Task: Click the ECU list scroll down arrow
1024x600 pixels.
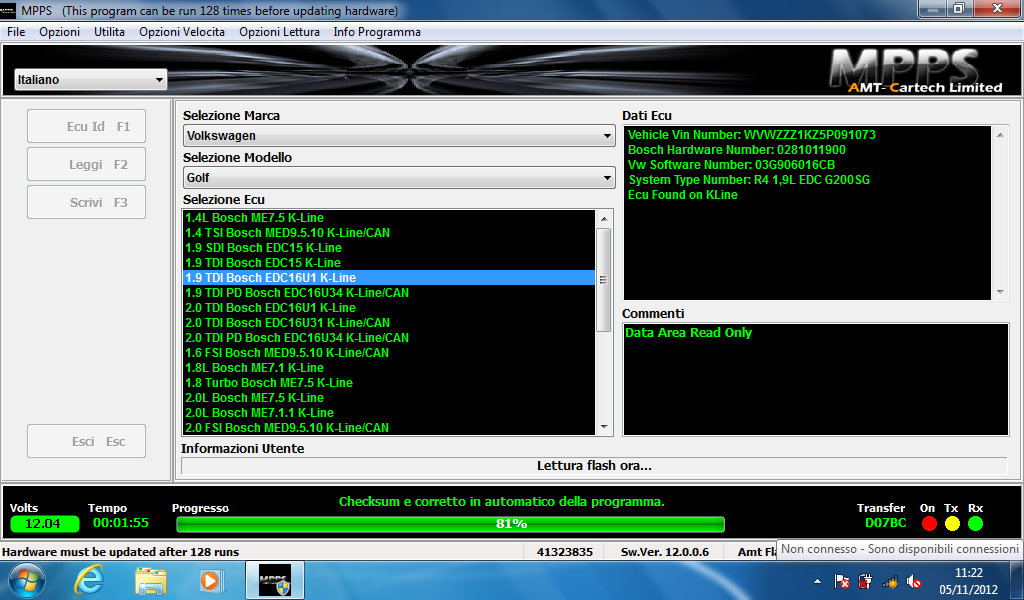Action: pyautogui.click(x=603, y=427)
